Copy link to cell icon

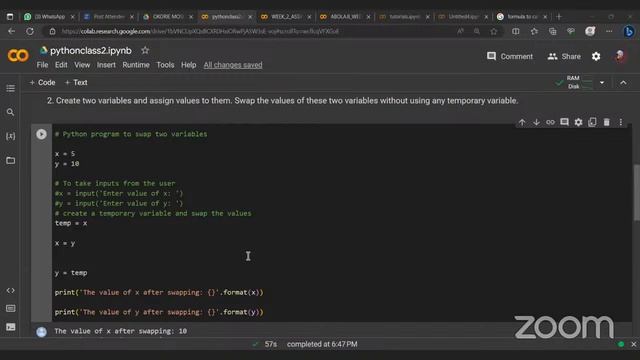tap(550, 122)
